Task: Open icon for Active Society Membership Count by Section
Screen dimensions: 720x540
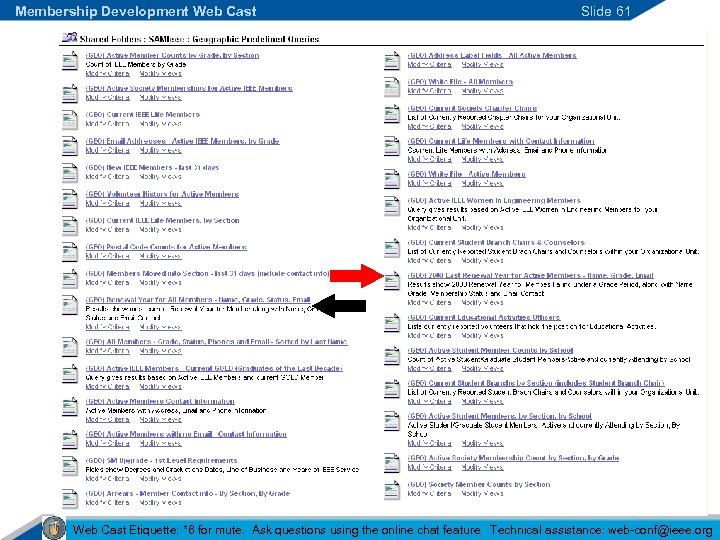Action: [x=392, y=463]
